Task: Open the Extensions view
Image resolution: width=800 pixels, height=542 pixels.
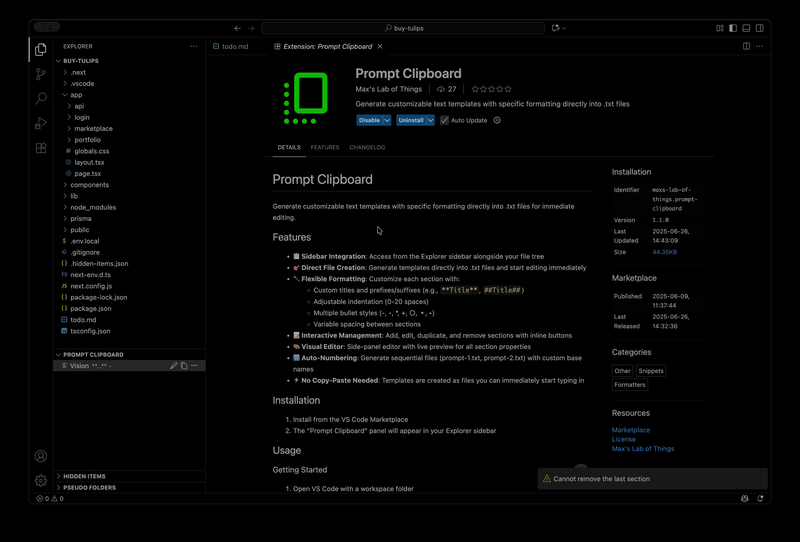Action: pos(41,148)
